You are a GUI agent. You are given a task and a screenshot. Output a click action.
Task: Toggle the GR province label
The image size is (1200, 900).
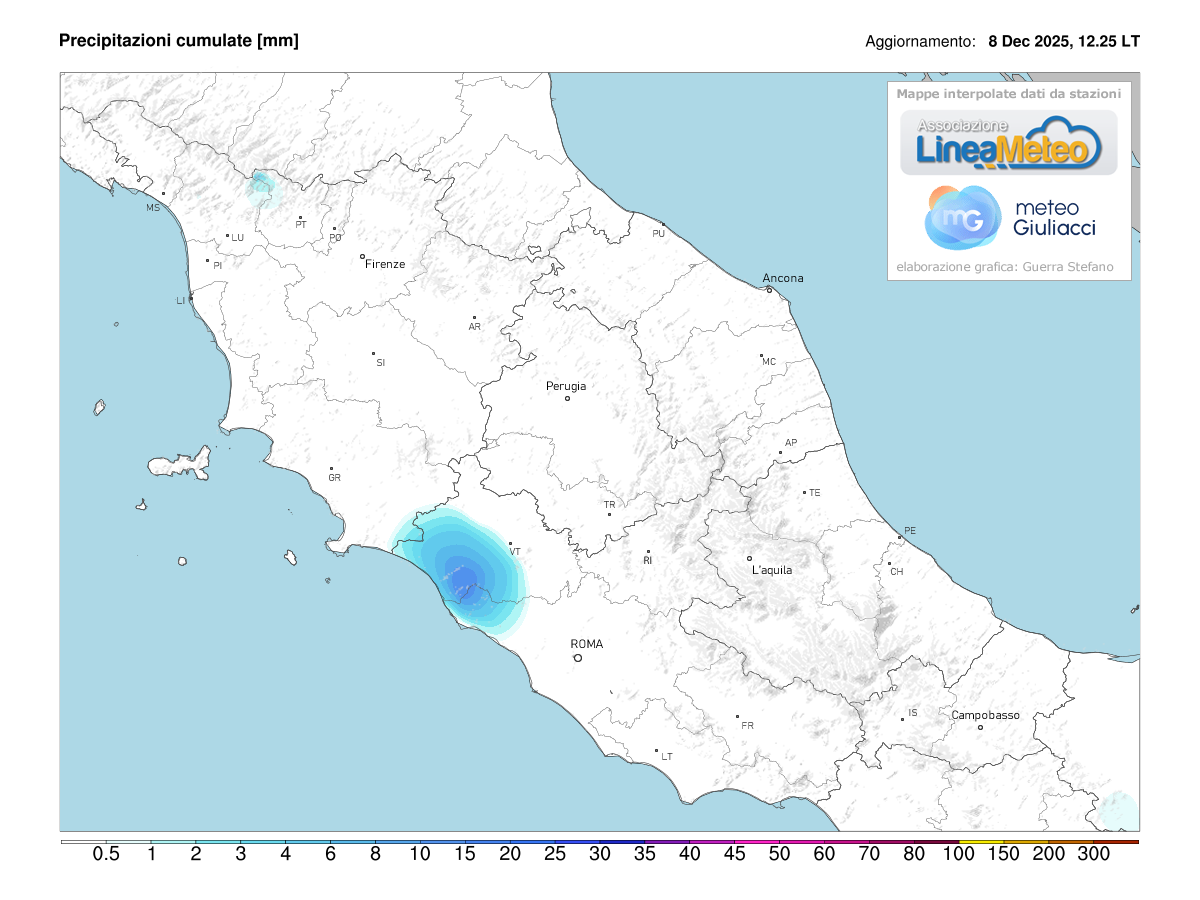335,478
